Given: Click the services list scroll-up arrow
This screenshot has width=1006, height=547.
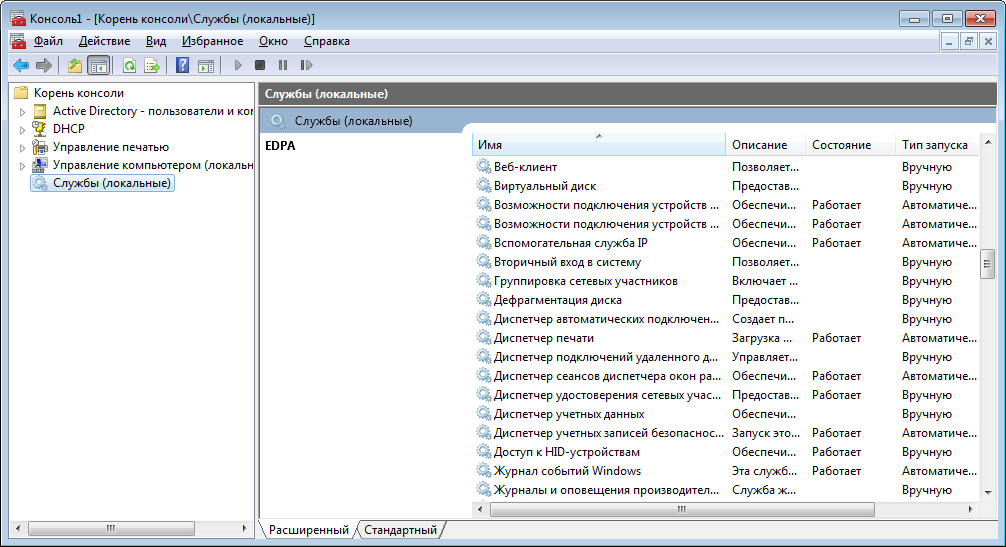Looking at the screenshot, I should tap(987, 142).
